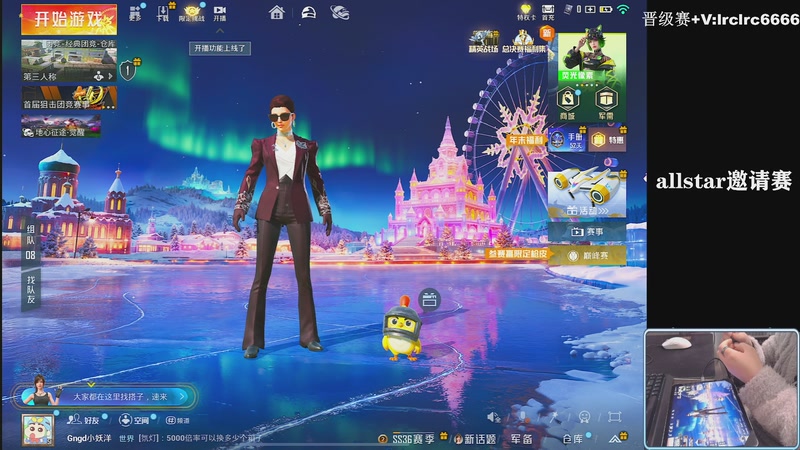This screenshot has width=800, height=450.
Task: Open the 特权卡 privilege card icon
Action: point(526,12)
